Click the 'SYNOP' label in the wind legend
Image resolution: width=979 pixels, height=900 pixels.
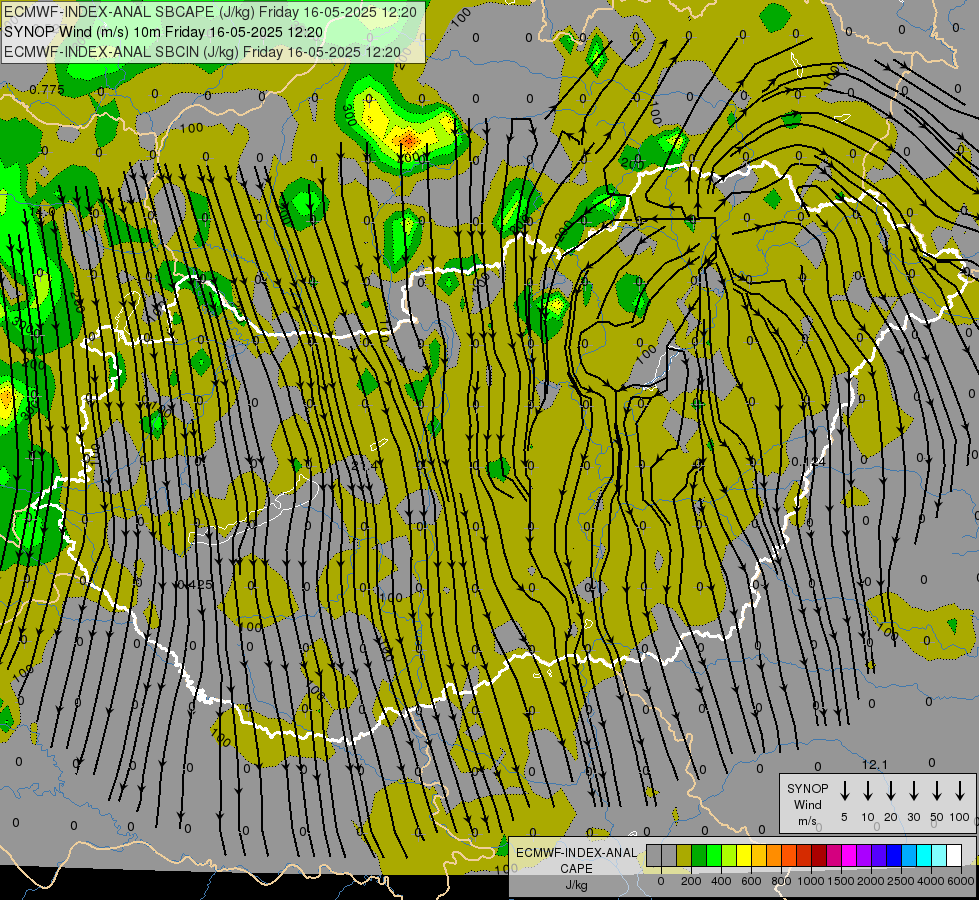pyautogui.click(x=807, y=788)
